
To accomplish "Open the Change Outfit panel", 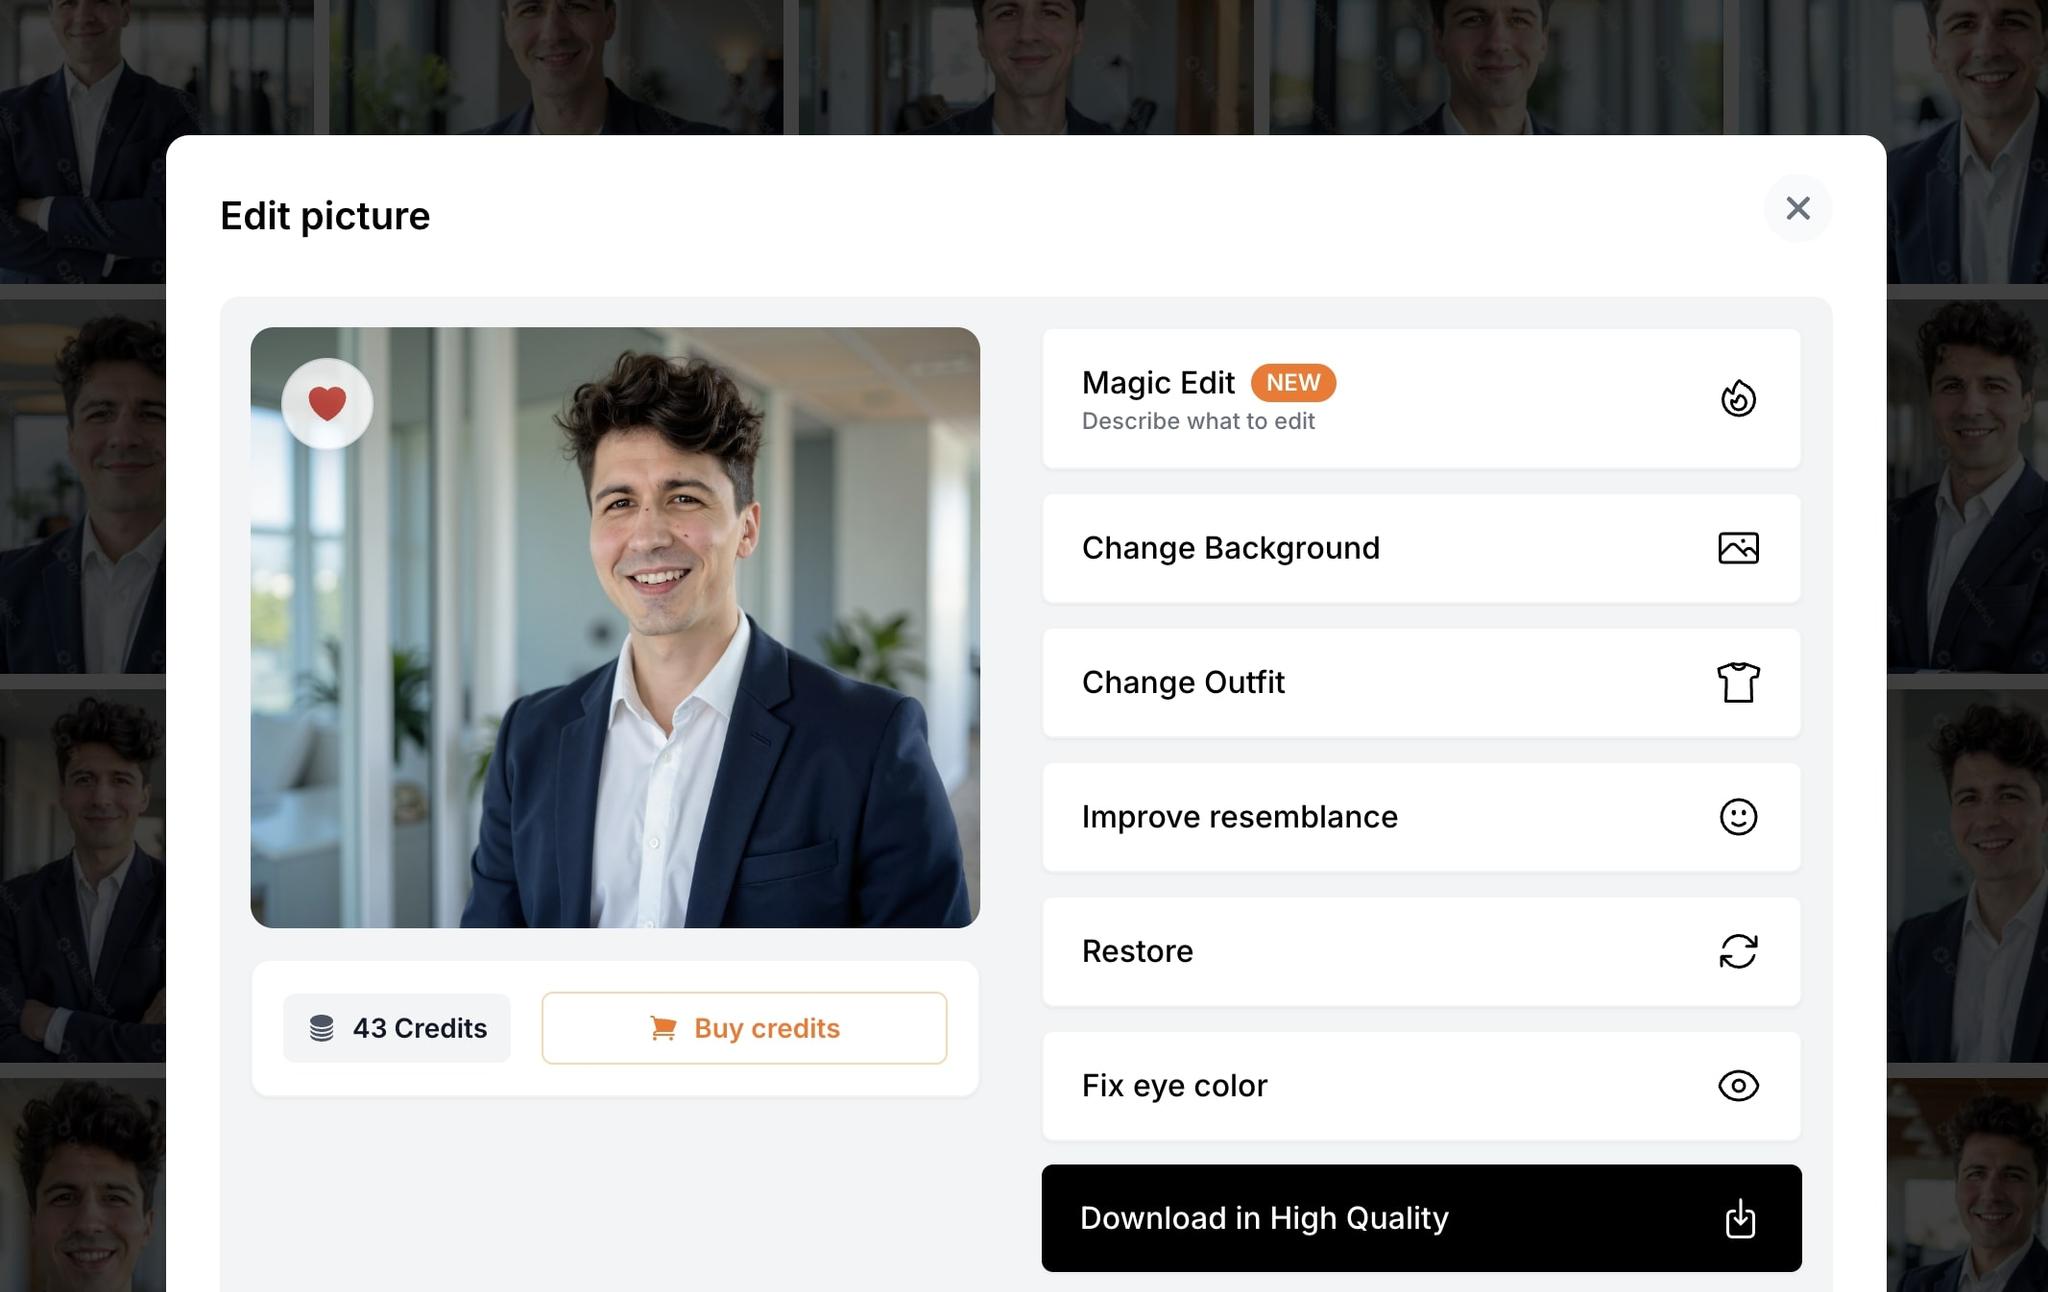I will click(x=1421, y=683).
